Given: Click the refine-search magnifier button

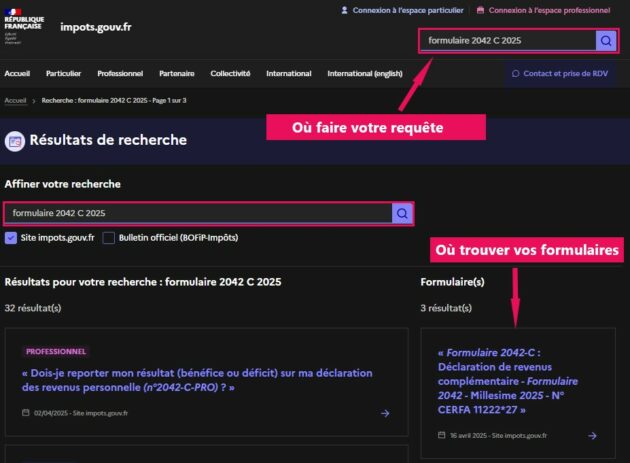Looking at the screenshot, I should click(402, 213).
